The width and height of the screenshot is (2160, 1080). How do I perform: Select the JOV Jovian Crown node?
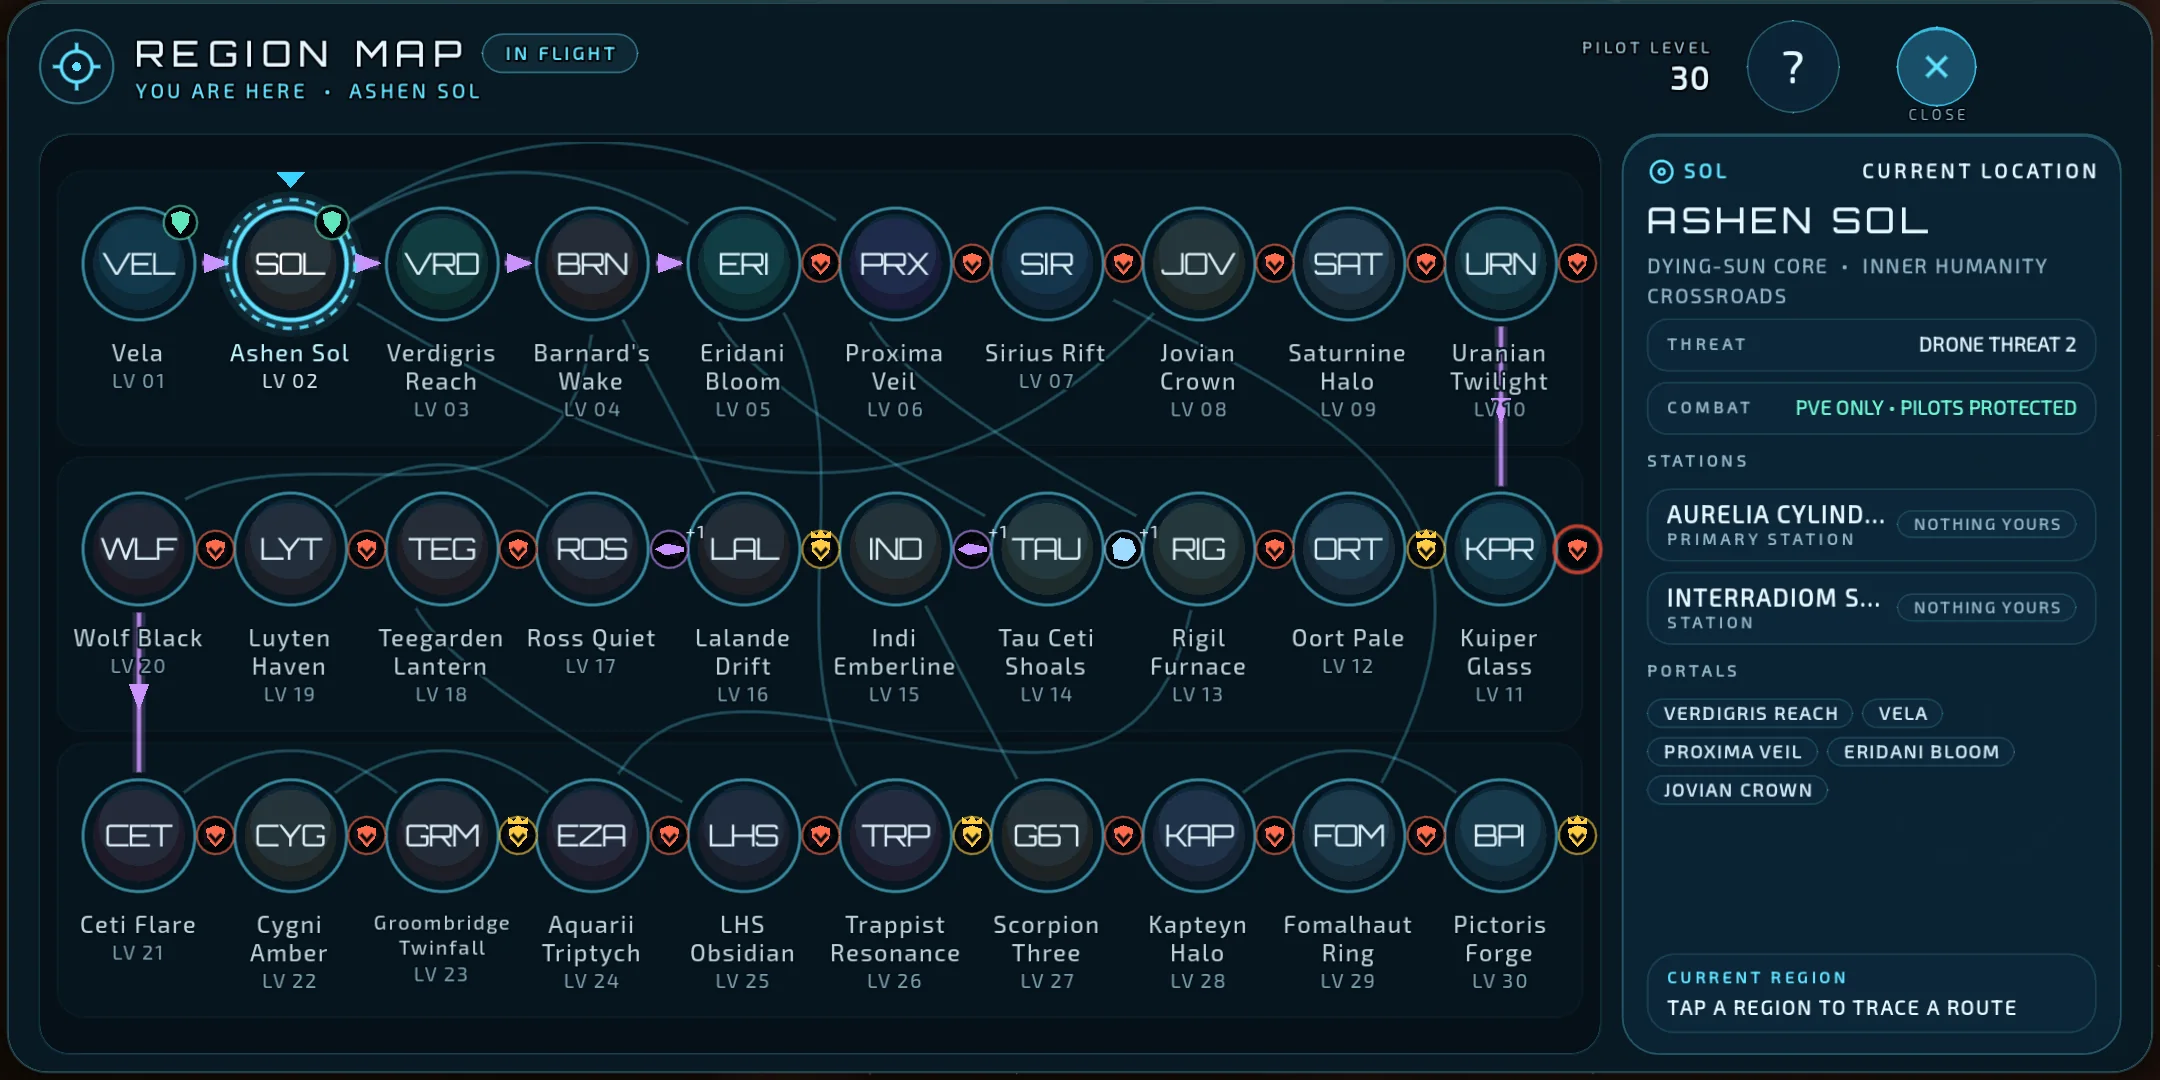pos(1198,264)
